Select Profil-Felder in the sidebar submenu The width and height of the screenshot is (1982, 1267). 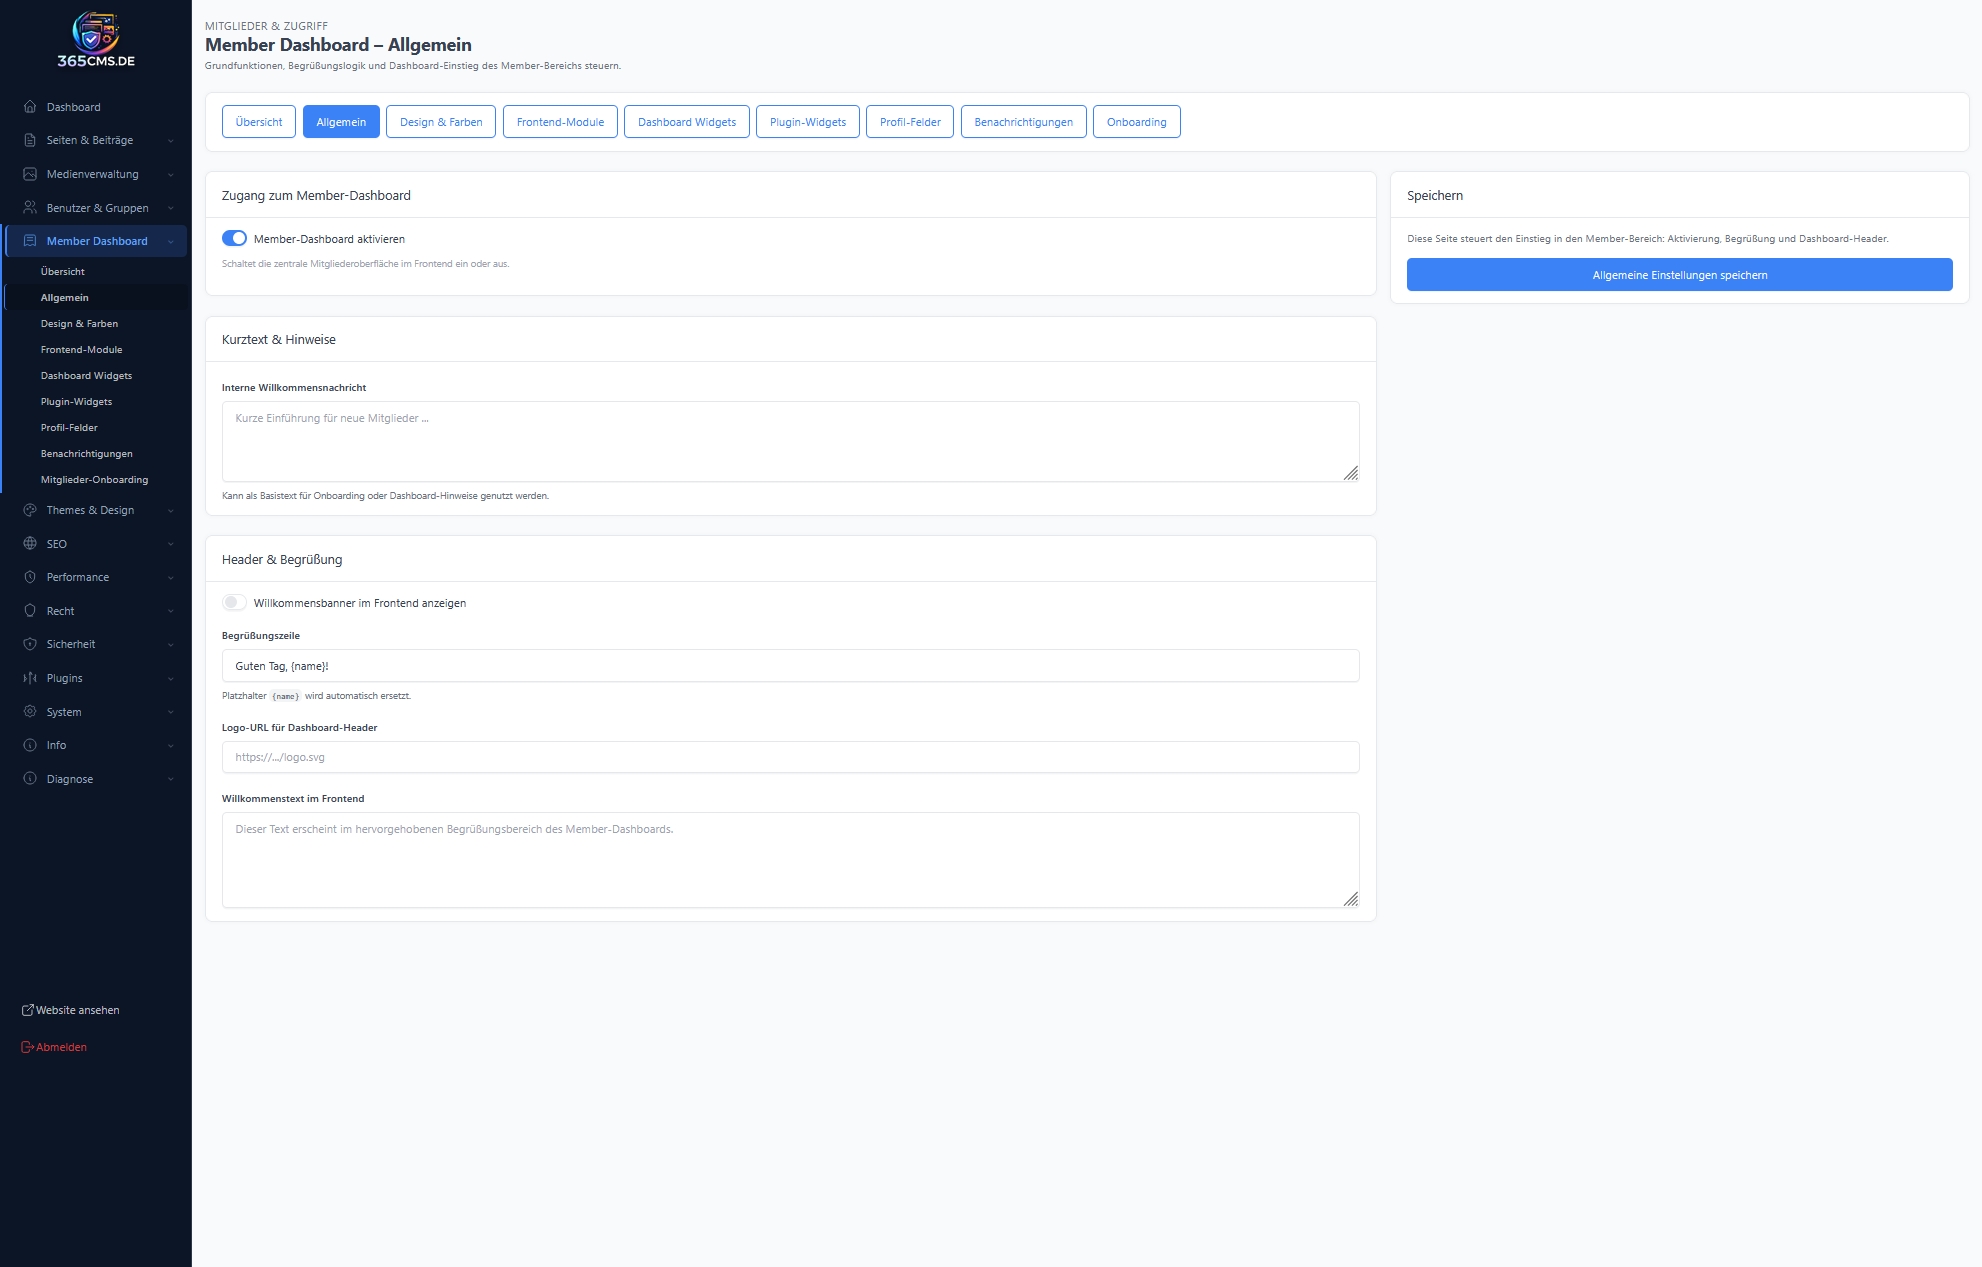pos(69,428)
